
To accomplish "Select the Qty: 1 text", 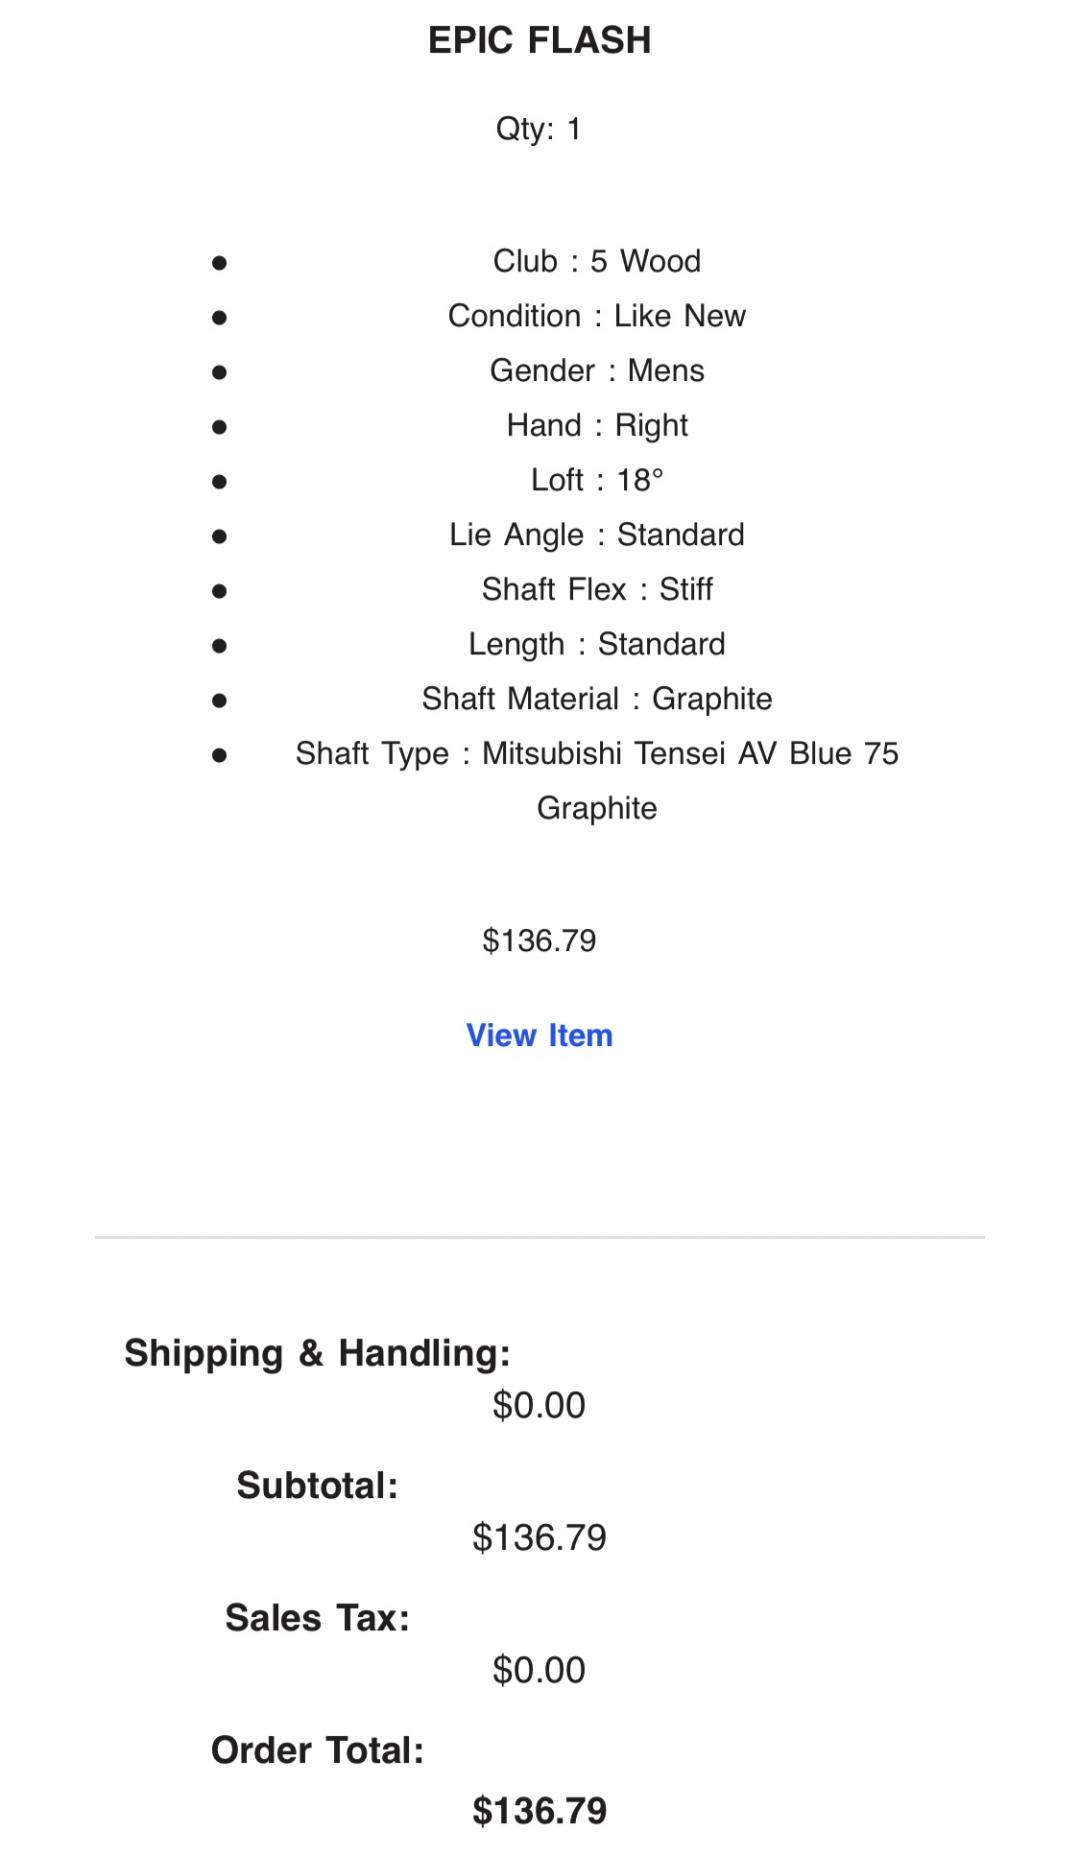I will (538, 129).
